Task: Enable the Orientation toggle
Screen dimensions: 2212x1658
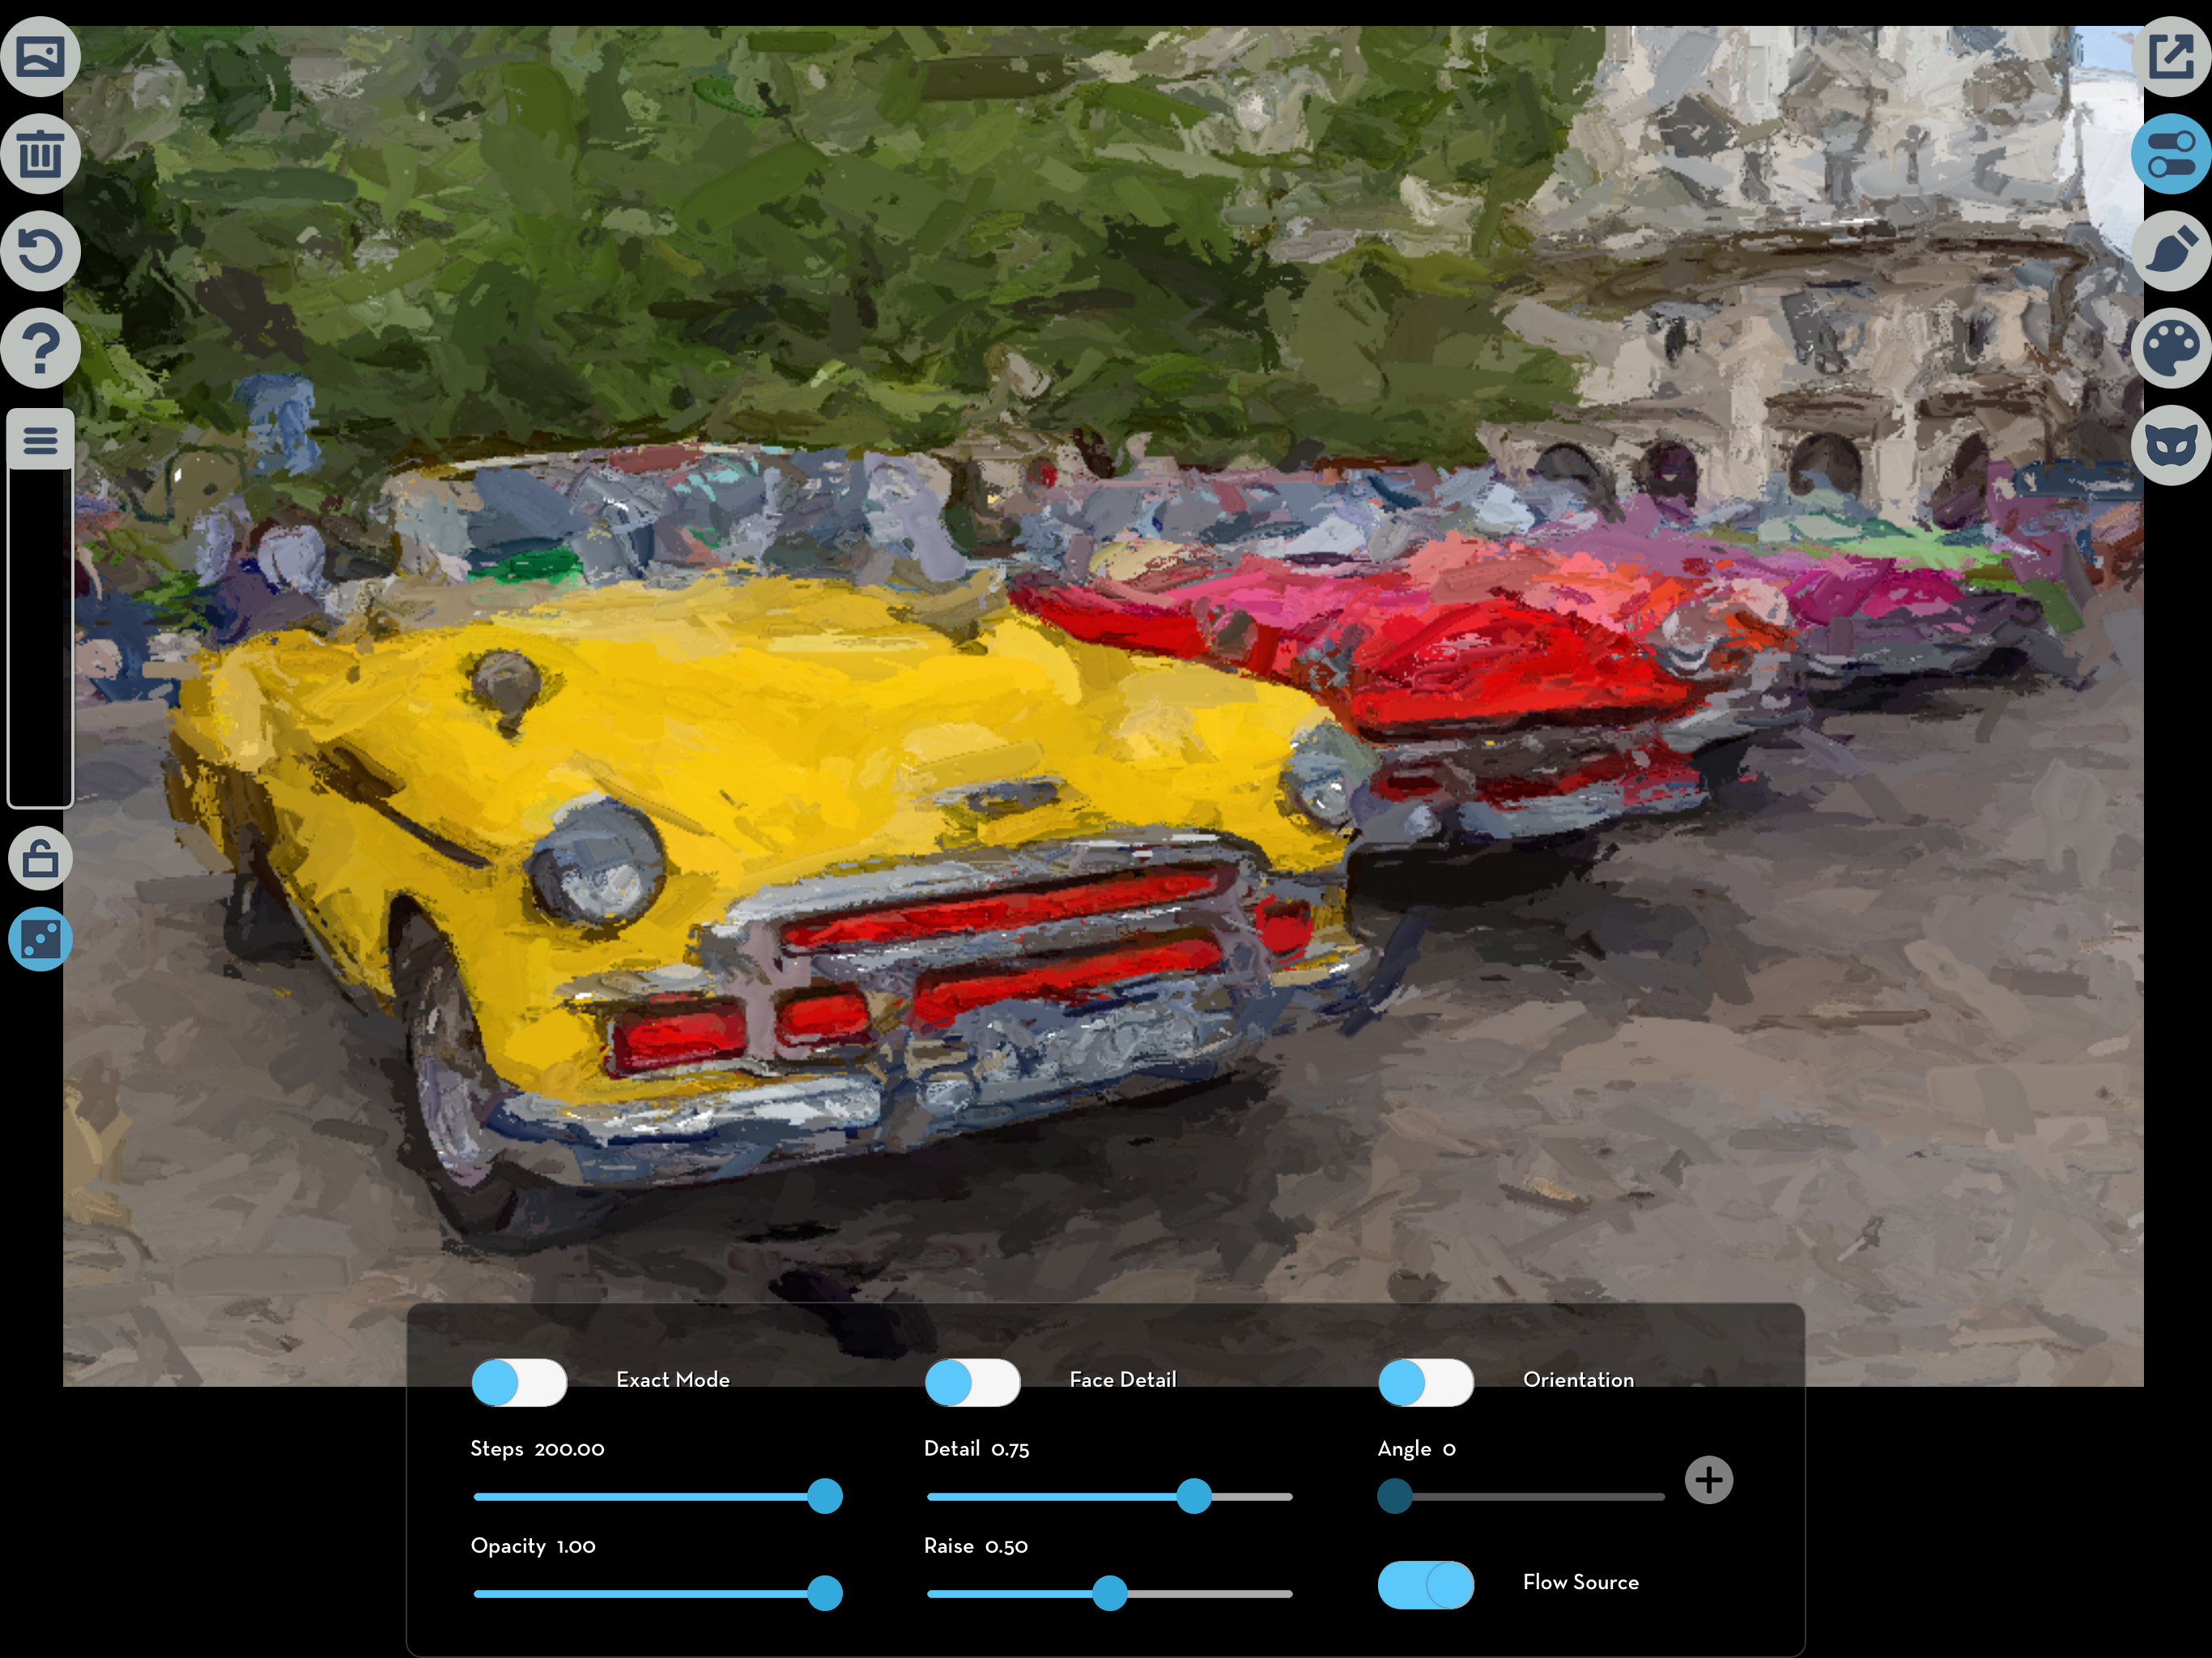Action: [x=1425, y=1382]
